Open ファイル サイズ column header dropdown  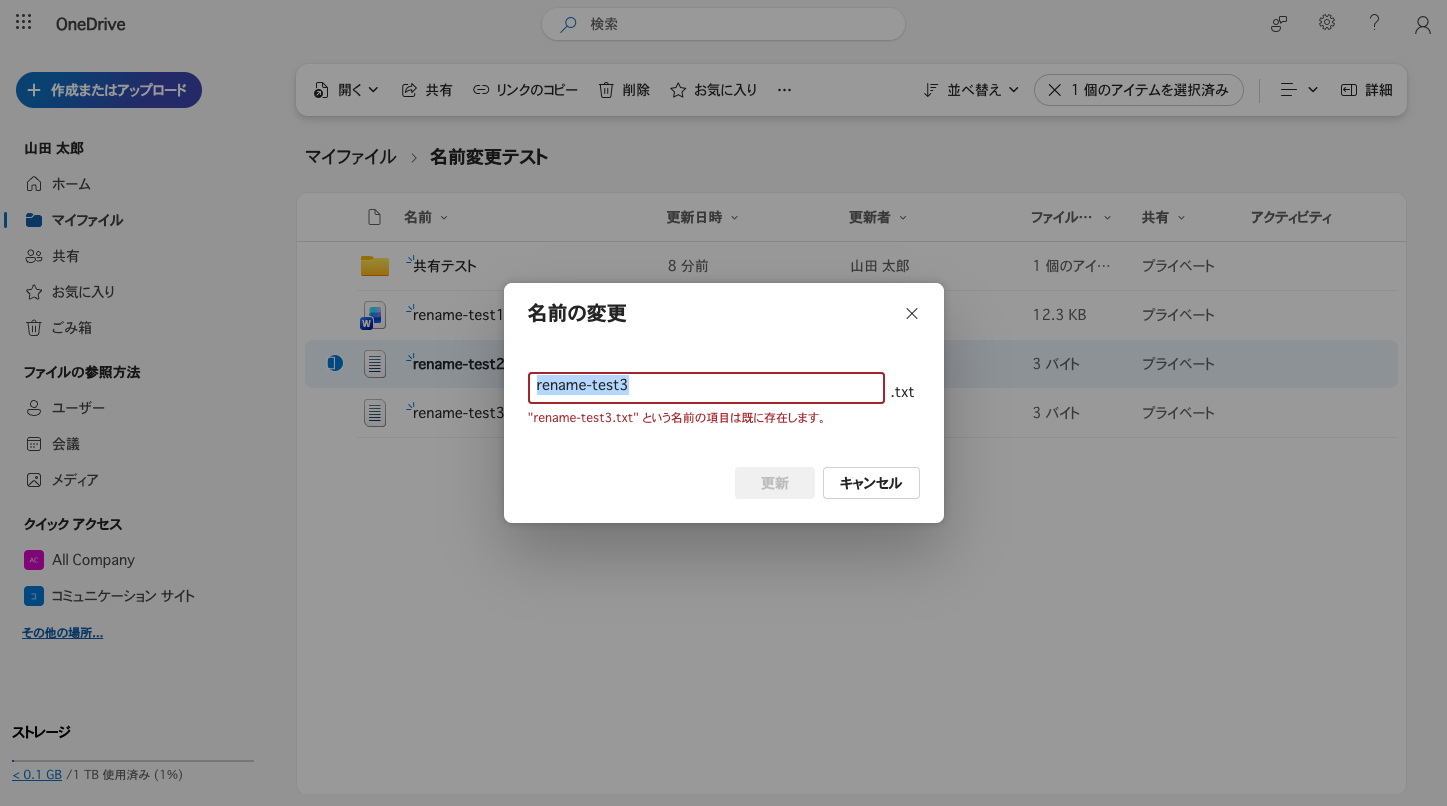[1072, 217]
